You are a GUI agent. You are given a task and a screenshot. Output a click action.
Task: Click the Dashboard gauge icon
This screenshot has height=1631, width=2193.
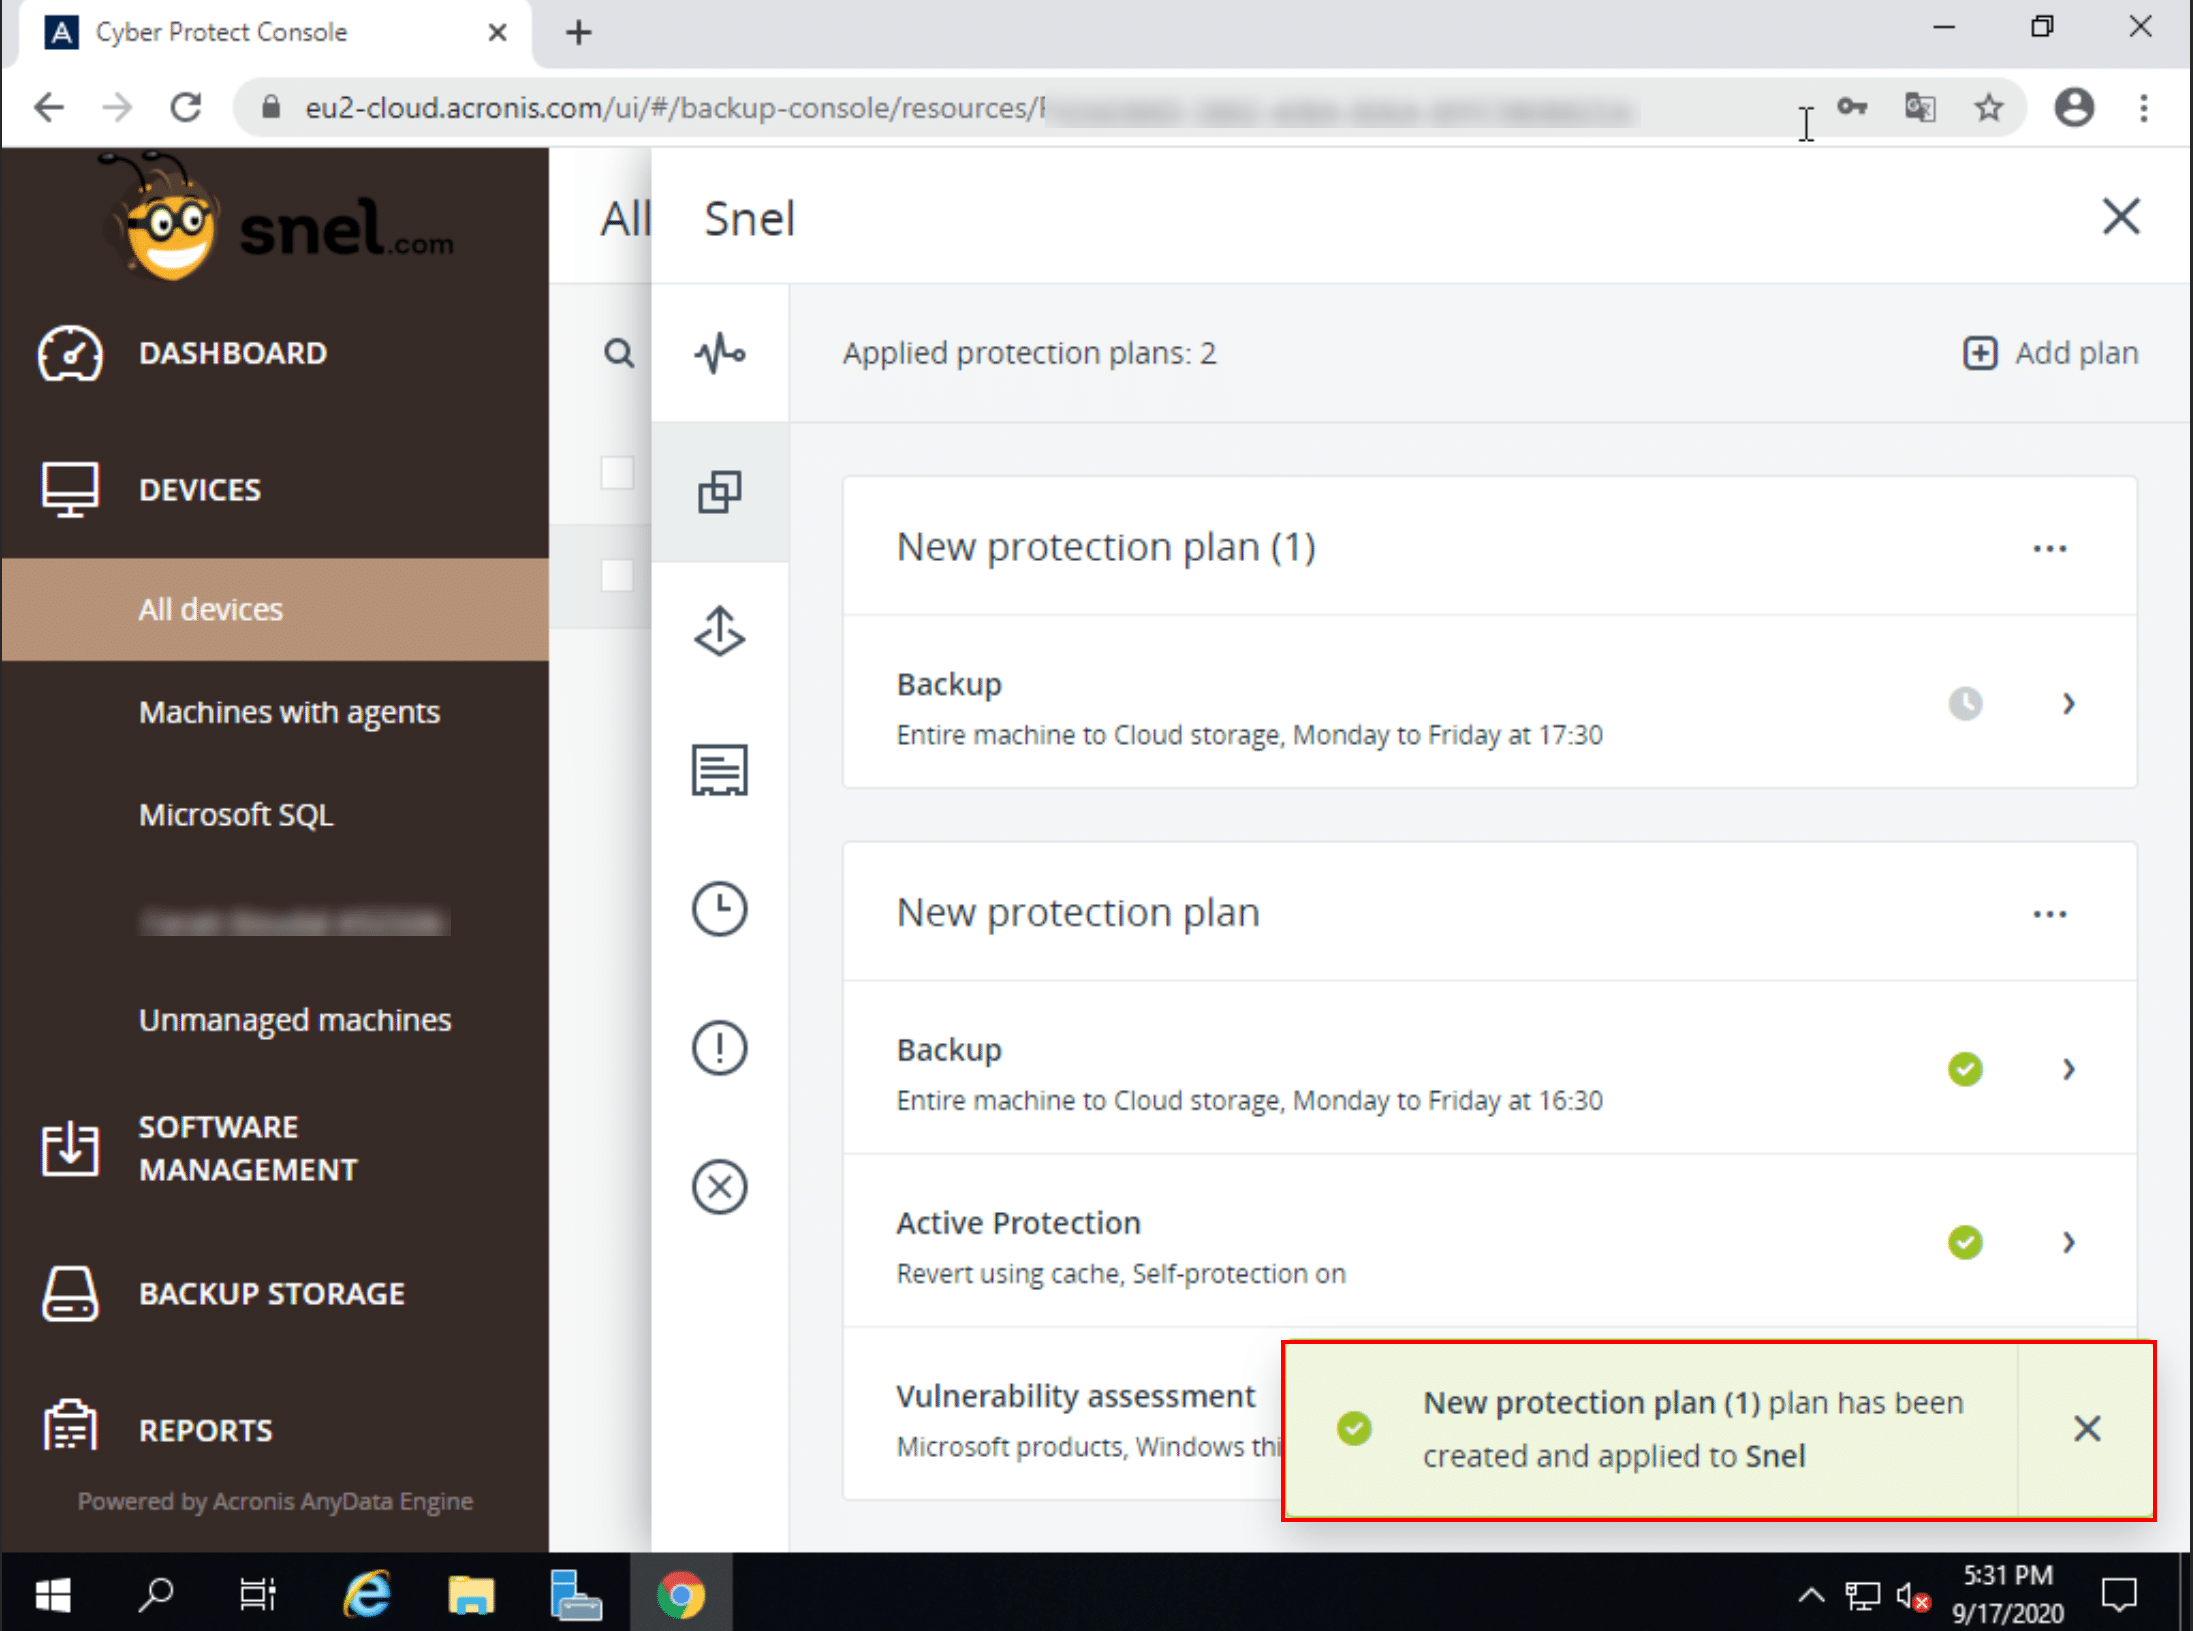point(69,353)
